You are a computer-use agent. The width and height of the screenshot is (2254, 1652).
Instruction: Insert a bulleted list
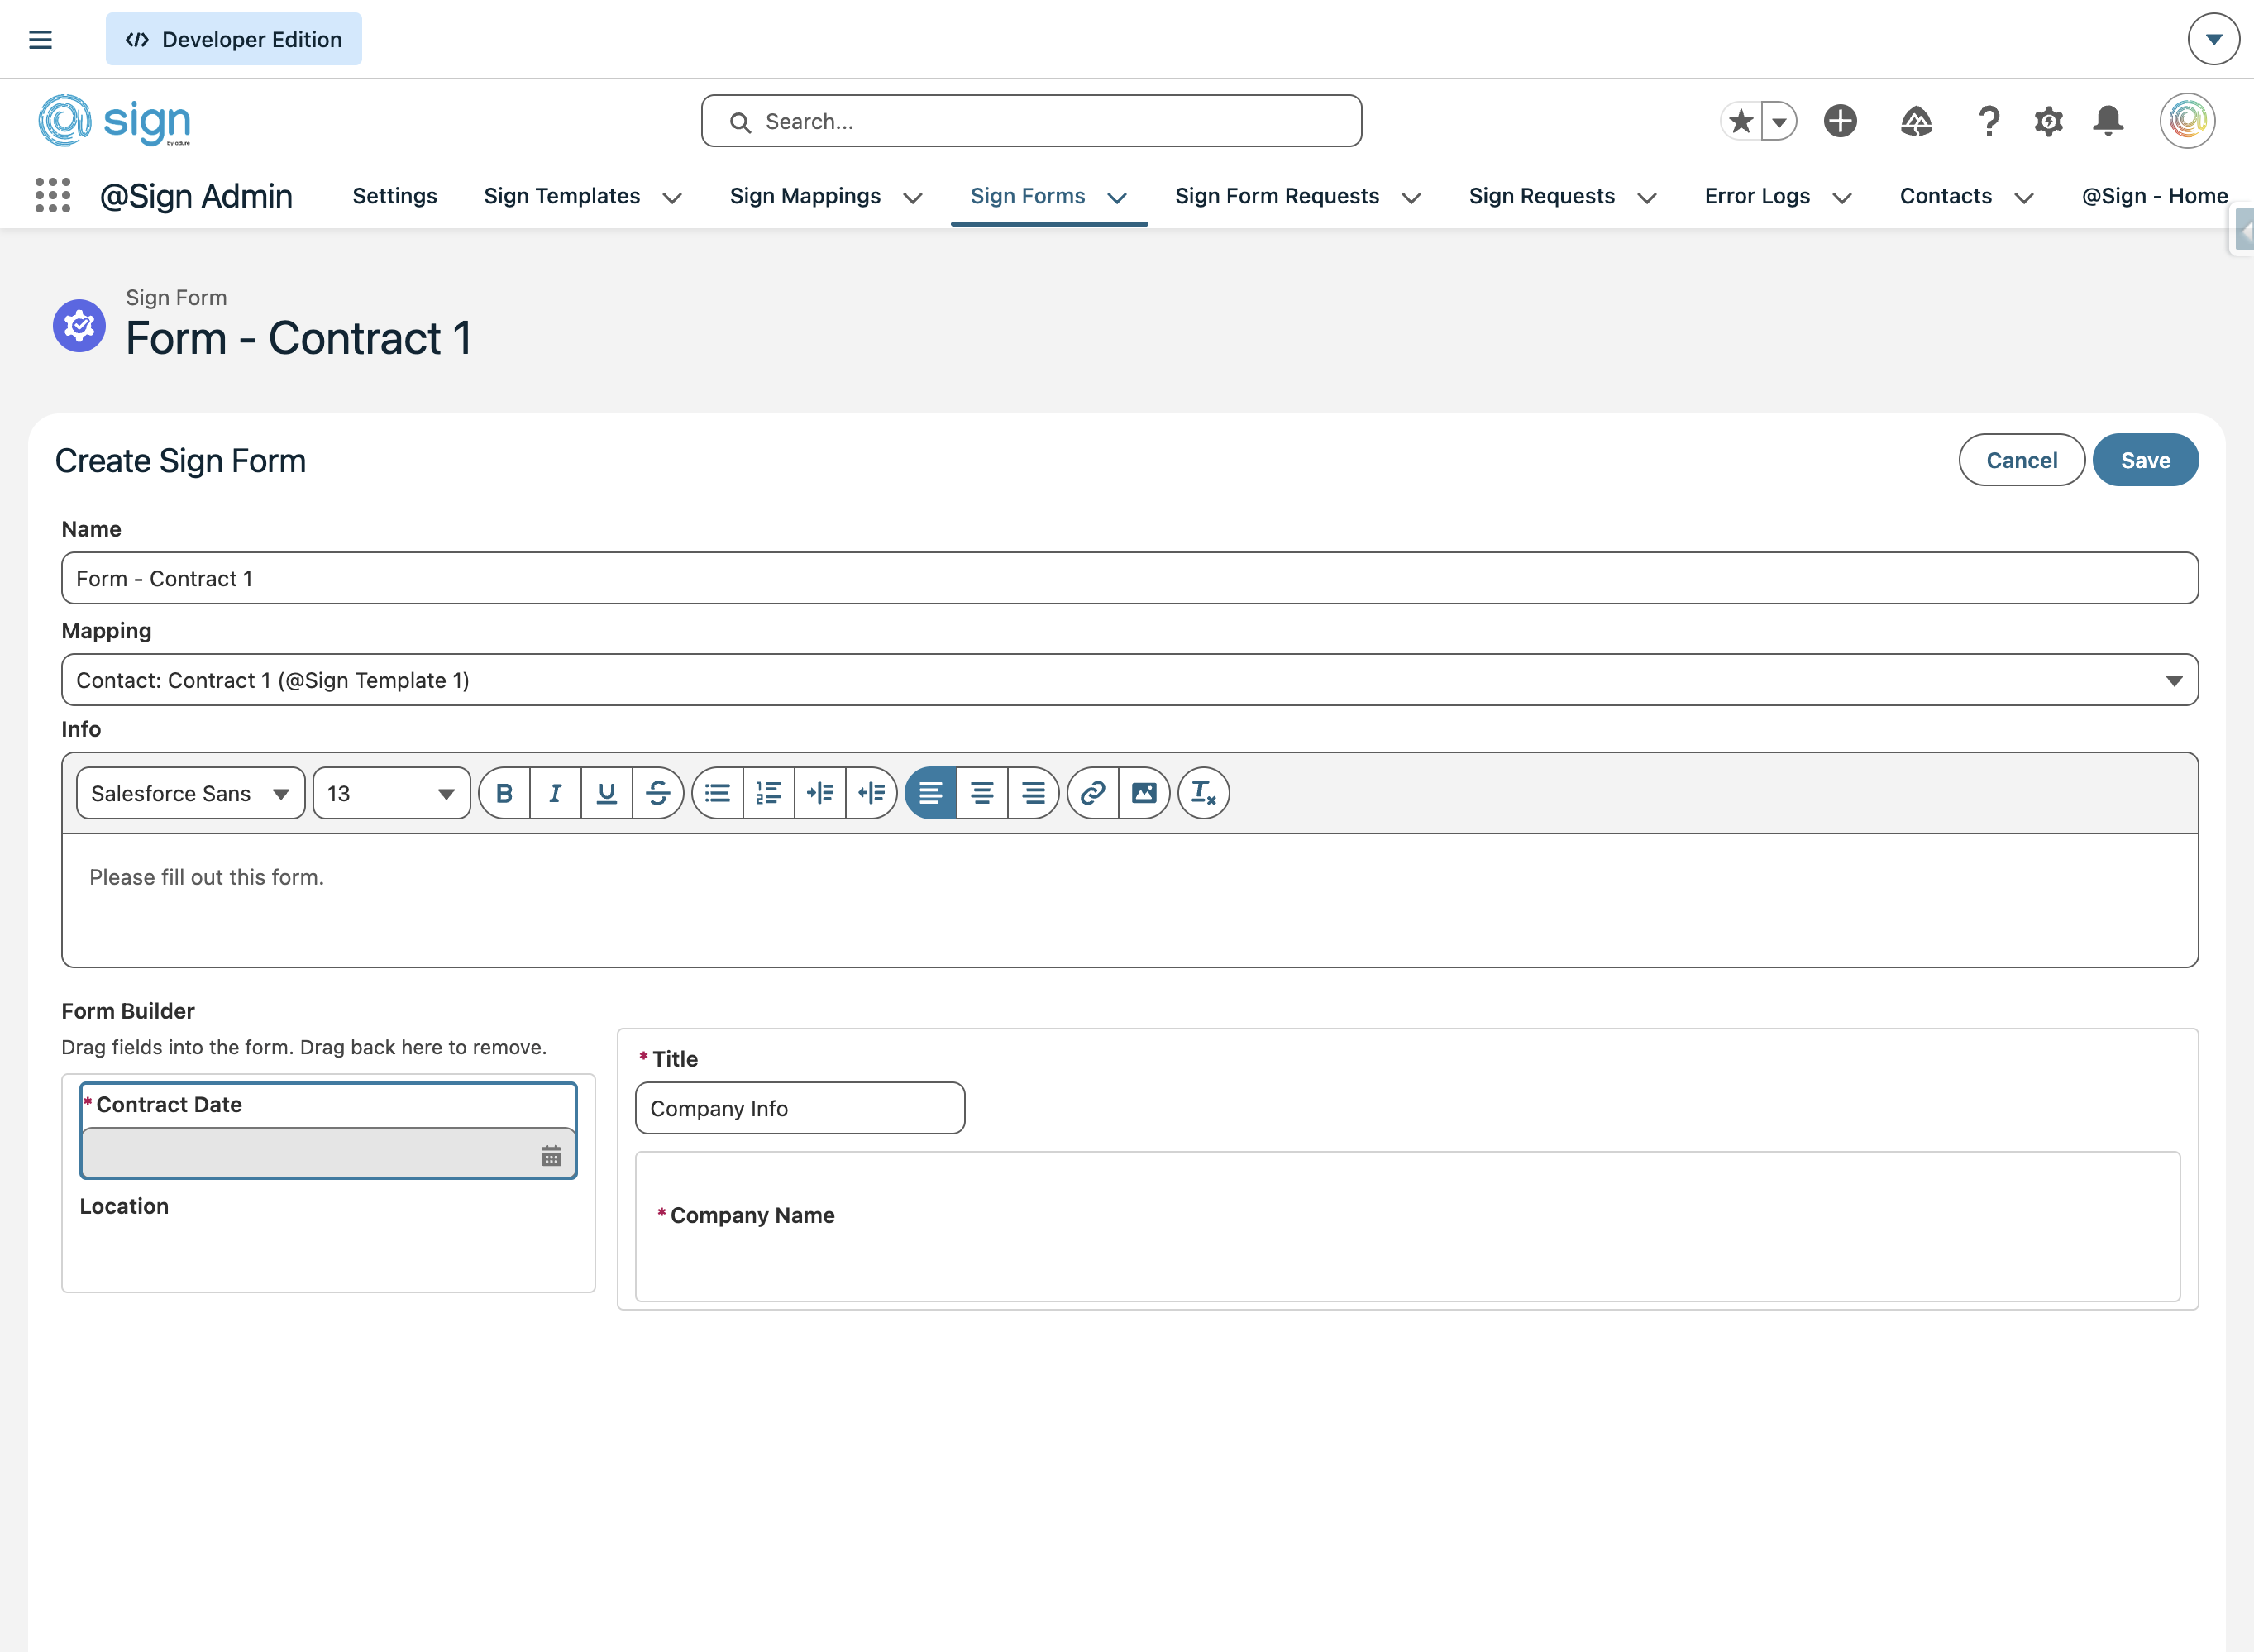coord(717,793)
